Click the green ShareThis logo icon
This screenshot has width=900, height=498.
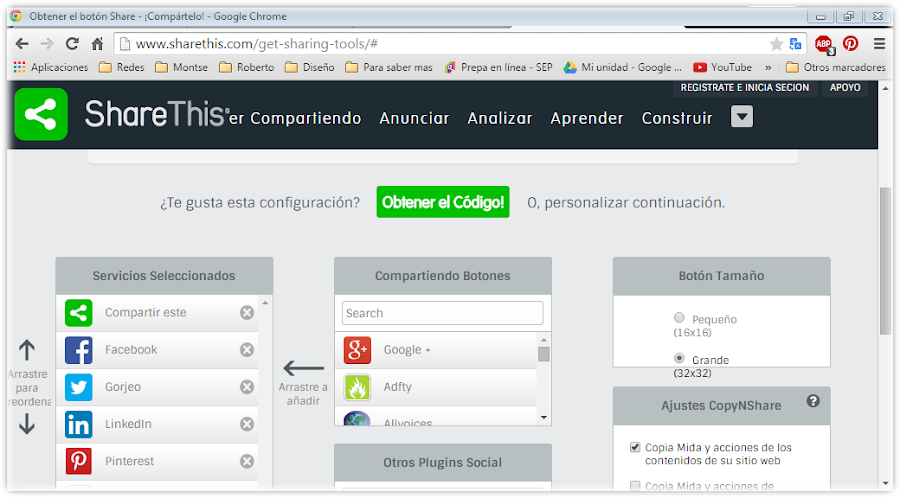tap(41, 114)
